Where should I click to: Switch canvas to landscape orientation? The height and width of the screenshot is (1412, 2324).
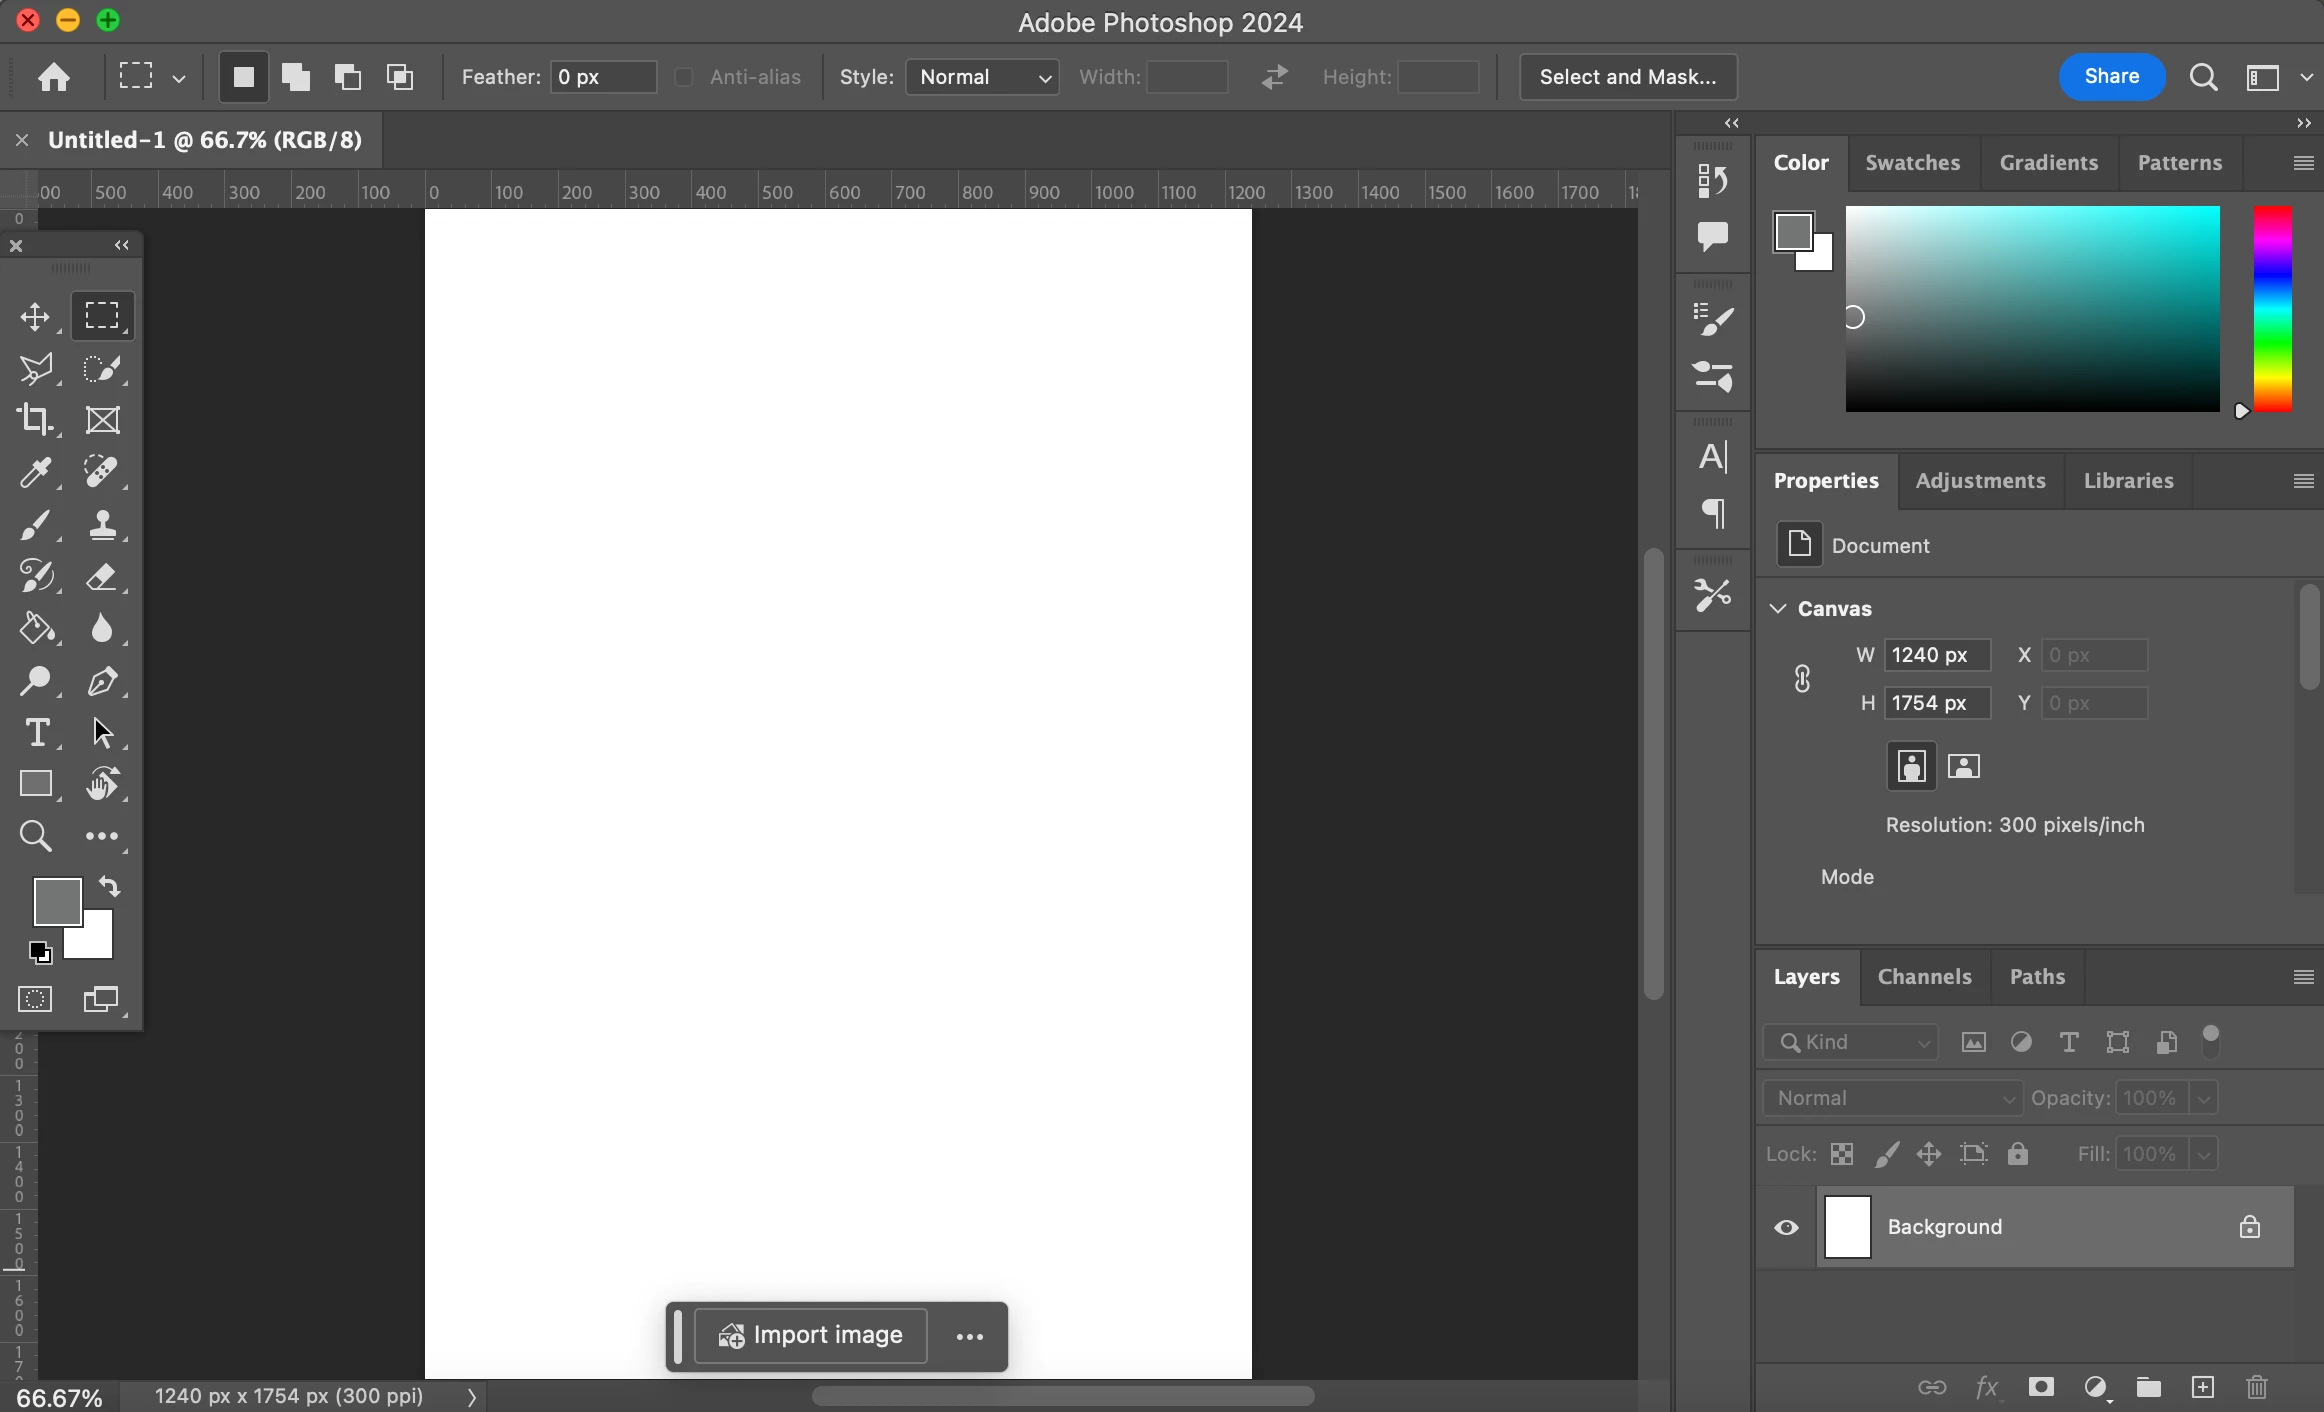(x=1964, y=767)
